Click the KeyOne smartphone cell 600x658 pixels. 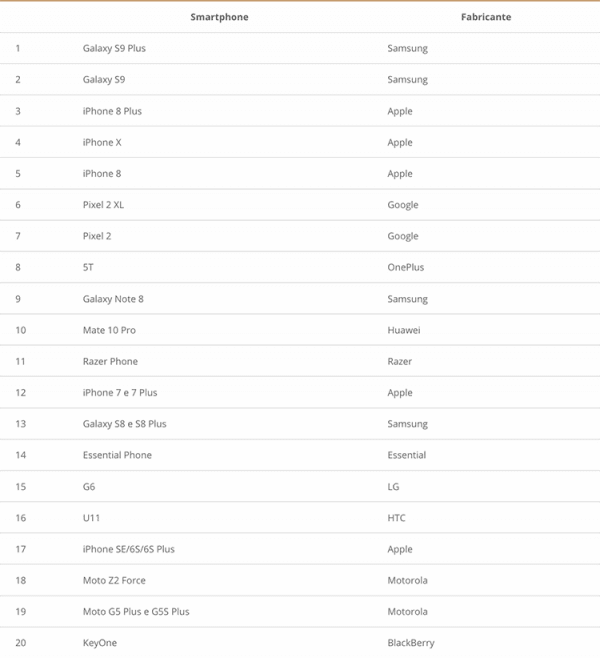[x=100, y=643]
